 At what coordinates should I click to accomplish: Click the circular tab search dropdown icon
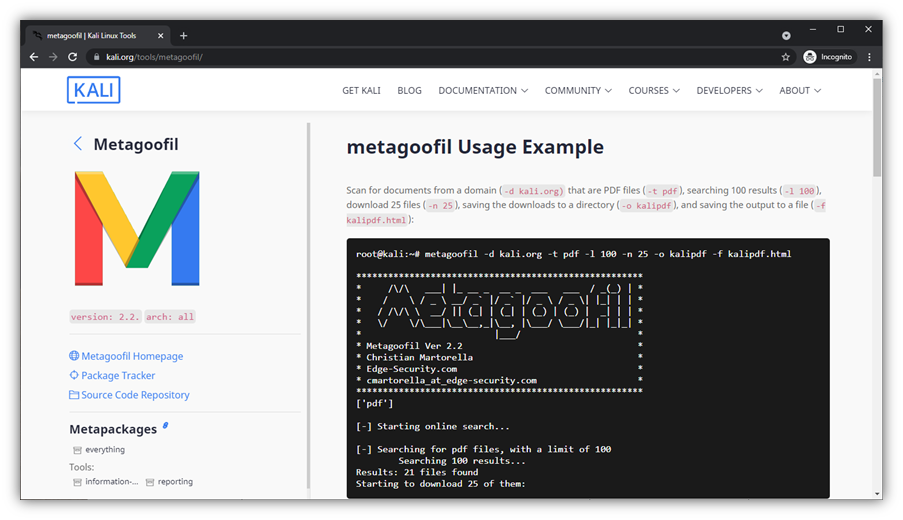[x=786, y=36]
